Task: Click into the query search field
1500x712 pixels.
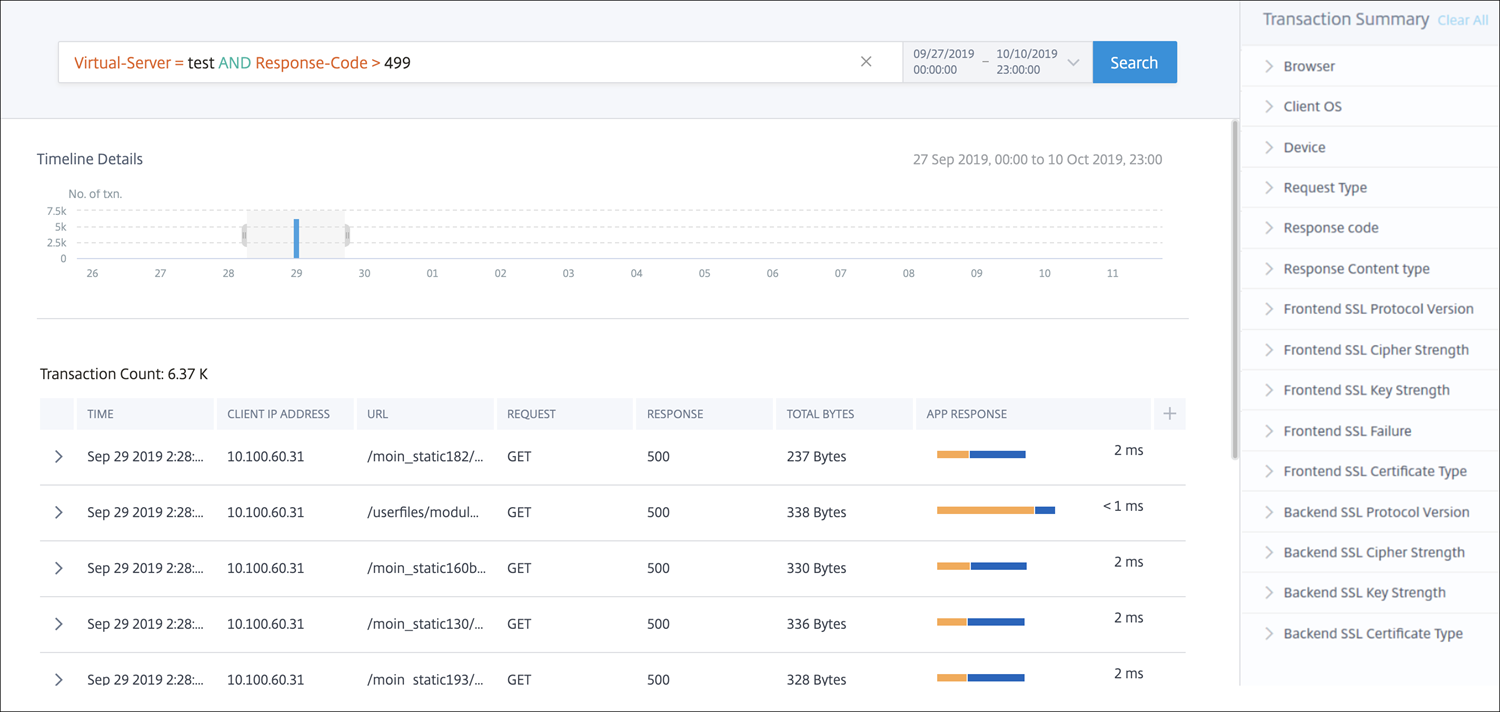Action: 460,62
